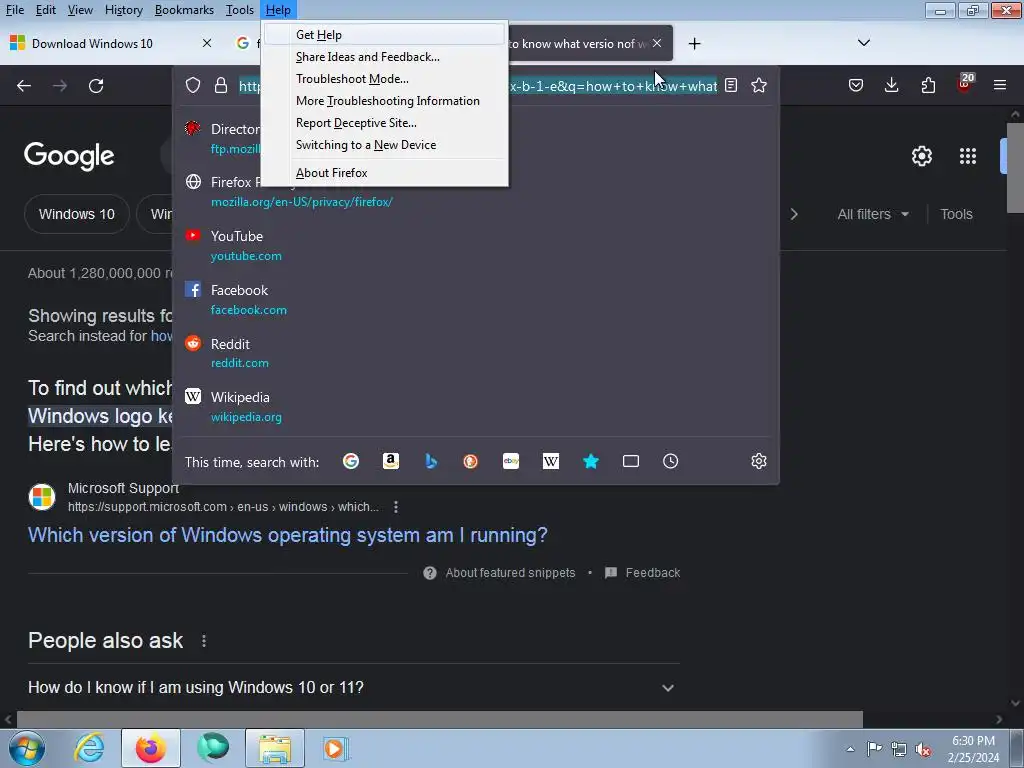The width and height of the screenshot is (1024, 768).
Task: Reload the page with the refresh icon
Action: [x=96, y=86]
